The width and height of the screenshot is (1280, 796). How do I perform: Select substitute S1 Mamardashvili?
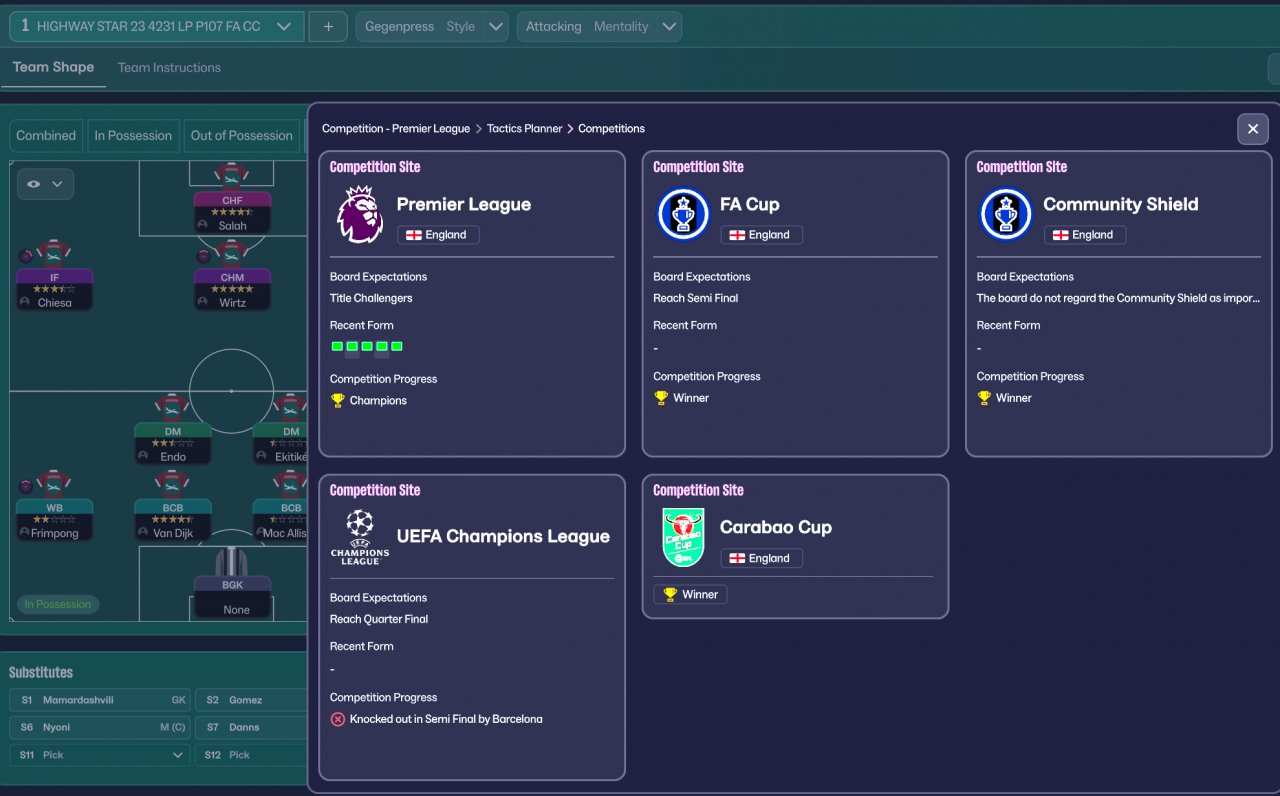pyautogui.click(x=99, y=700)
